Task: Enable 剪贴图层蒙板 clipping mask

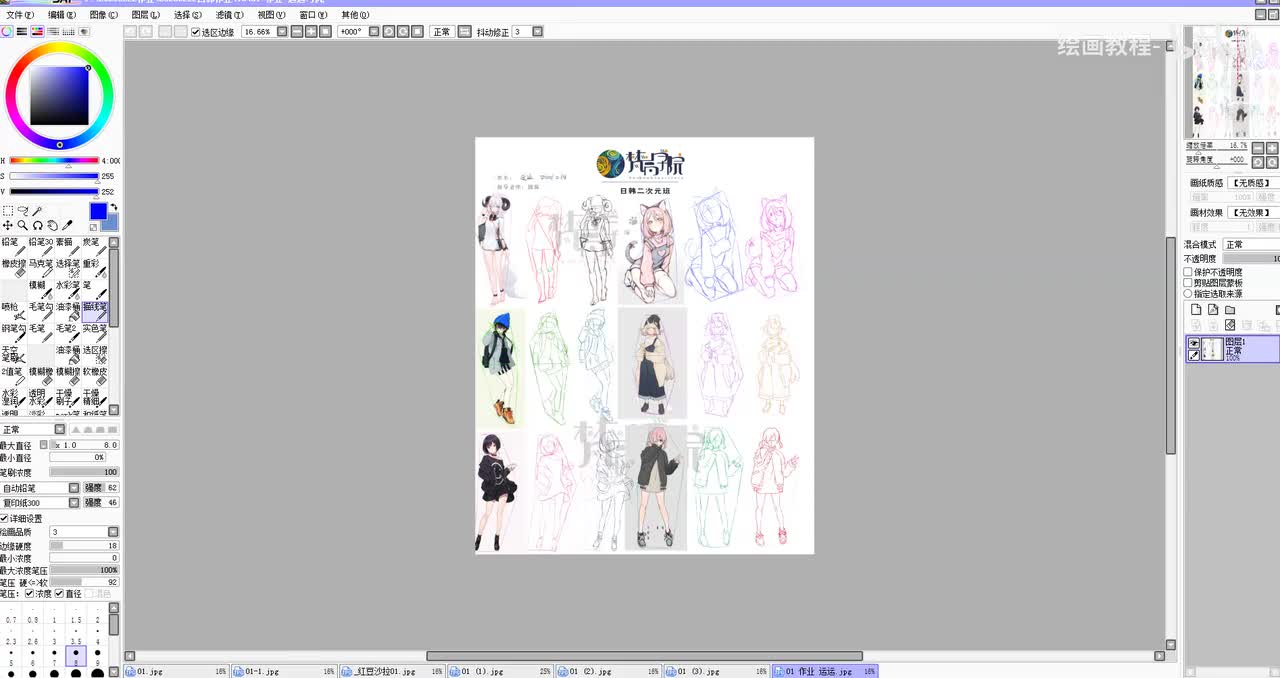Action: click(1187, 283)
